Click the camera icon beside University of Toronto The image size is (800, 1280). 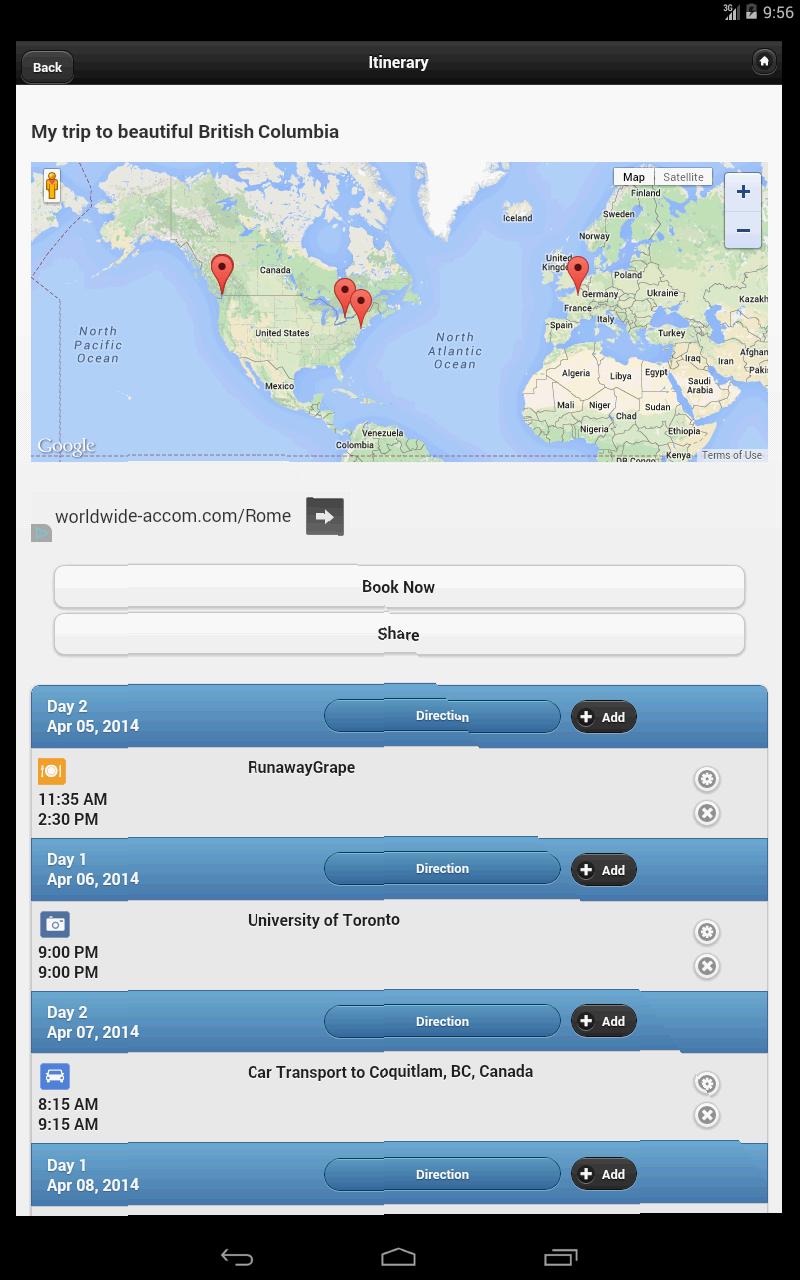click(54, 924)
